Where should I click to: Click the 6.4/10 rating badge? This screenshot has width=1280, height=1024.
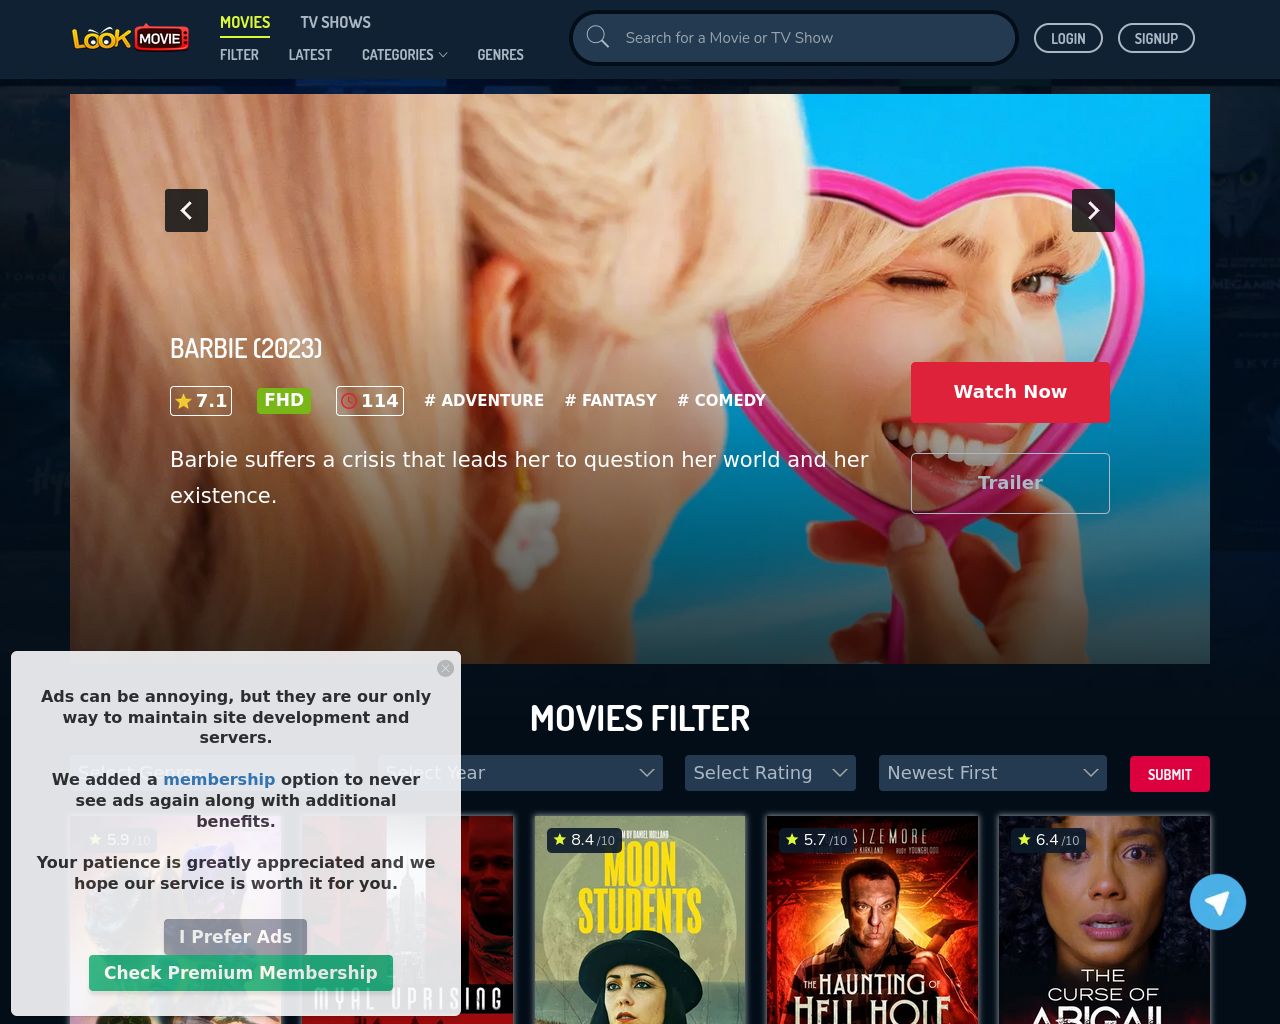tap(1049, 840)
